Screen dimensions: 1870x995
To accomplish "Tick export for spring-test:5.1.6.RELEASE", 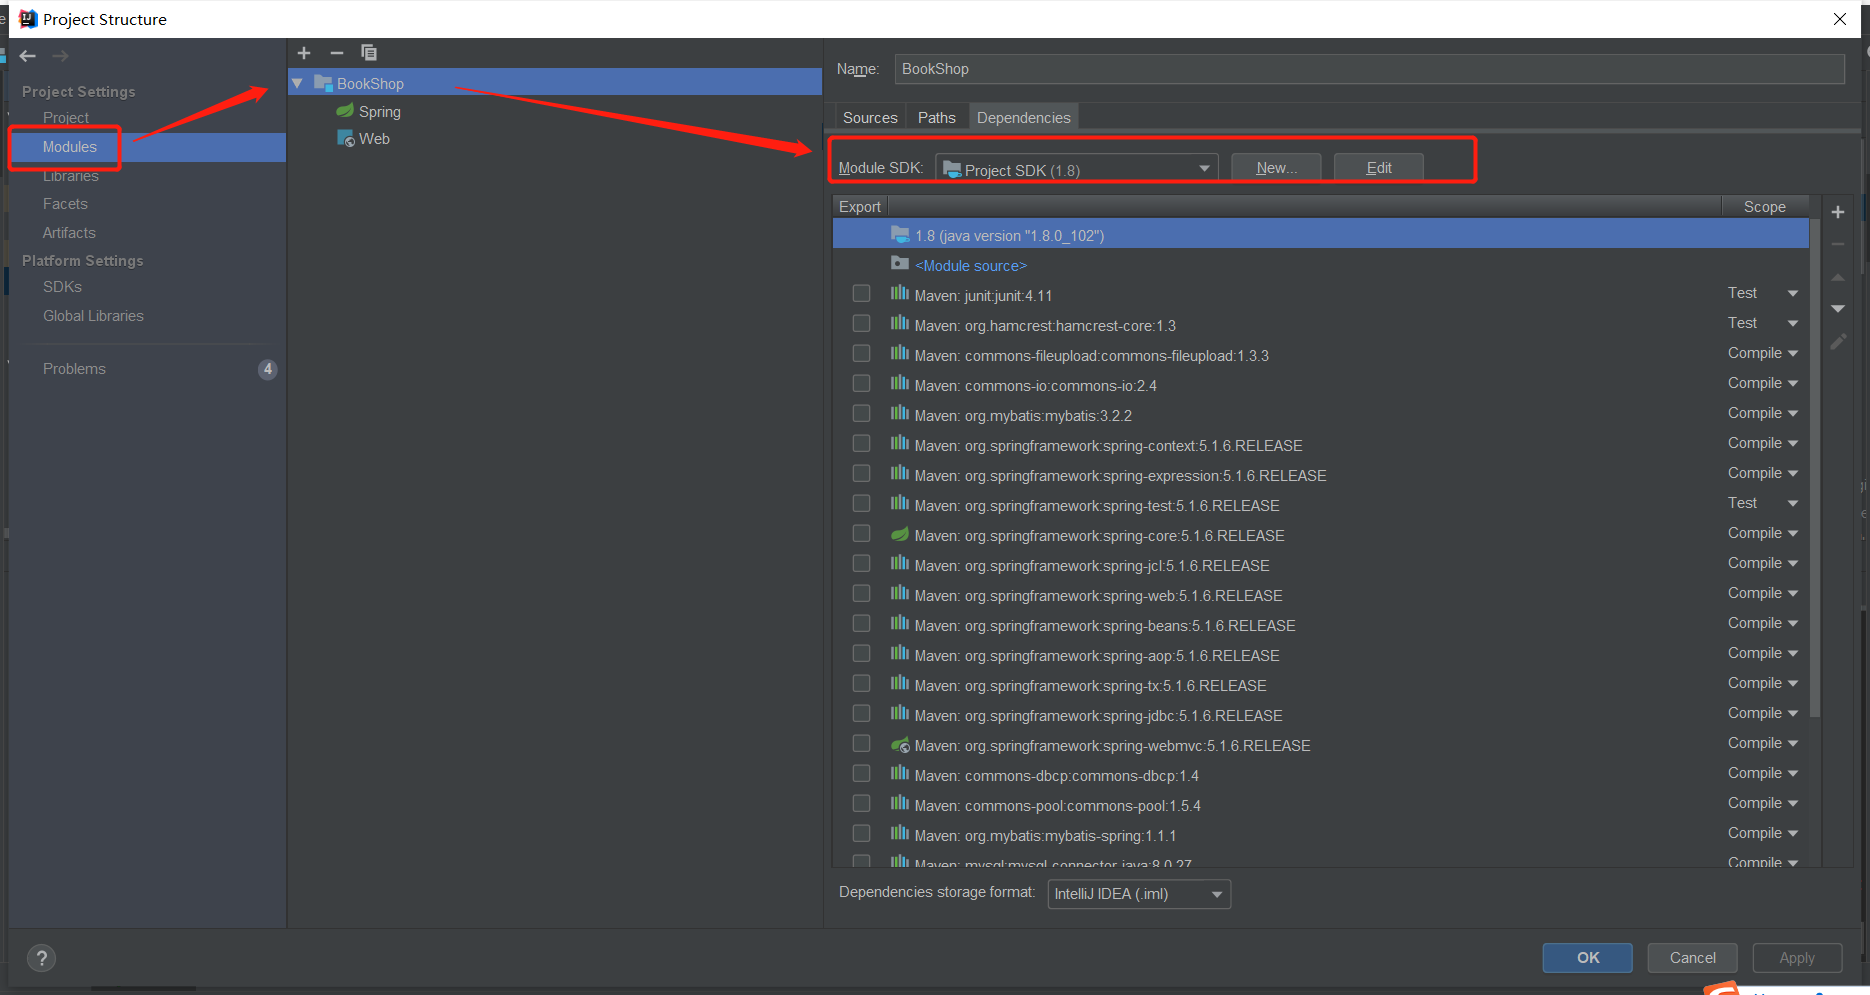I will point(861,504).
